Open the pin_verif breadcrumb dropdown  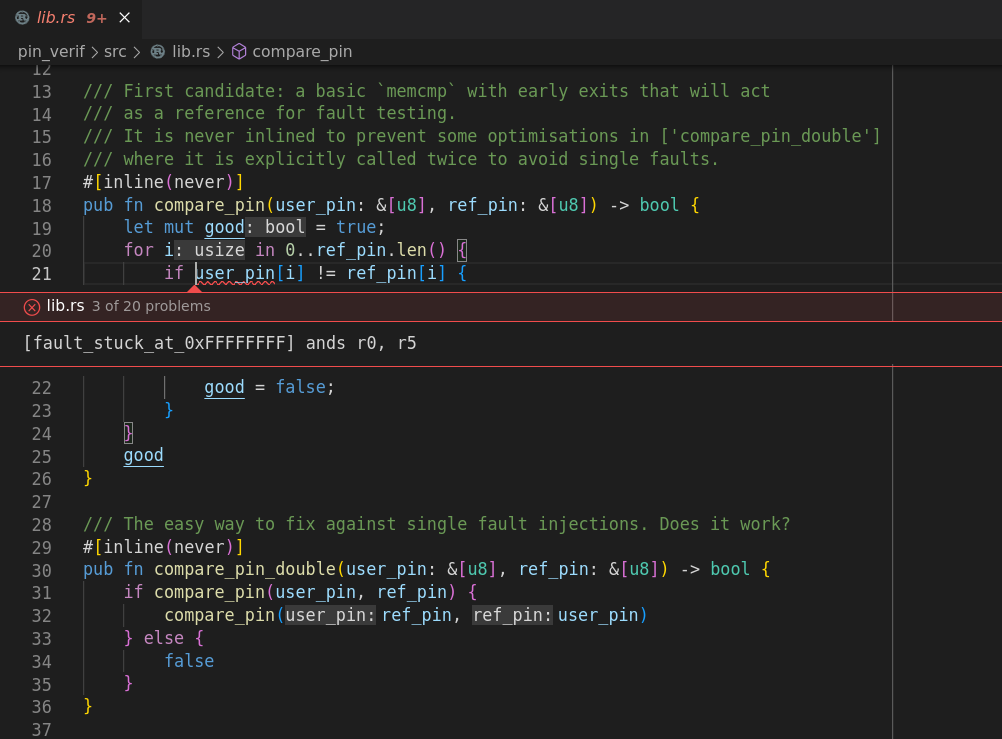coord(52,52)
